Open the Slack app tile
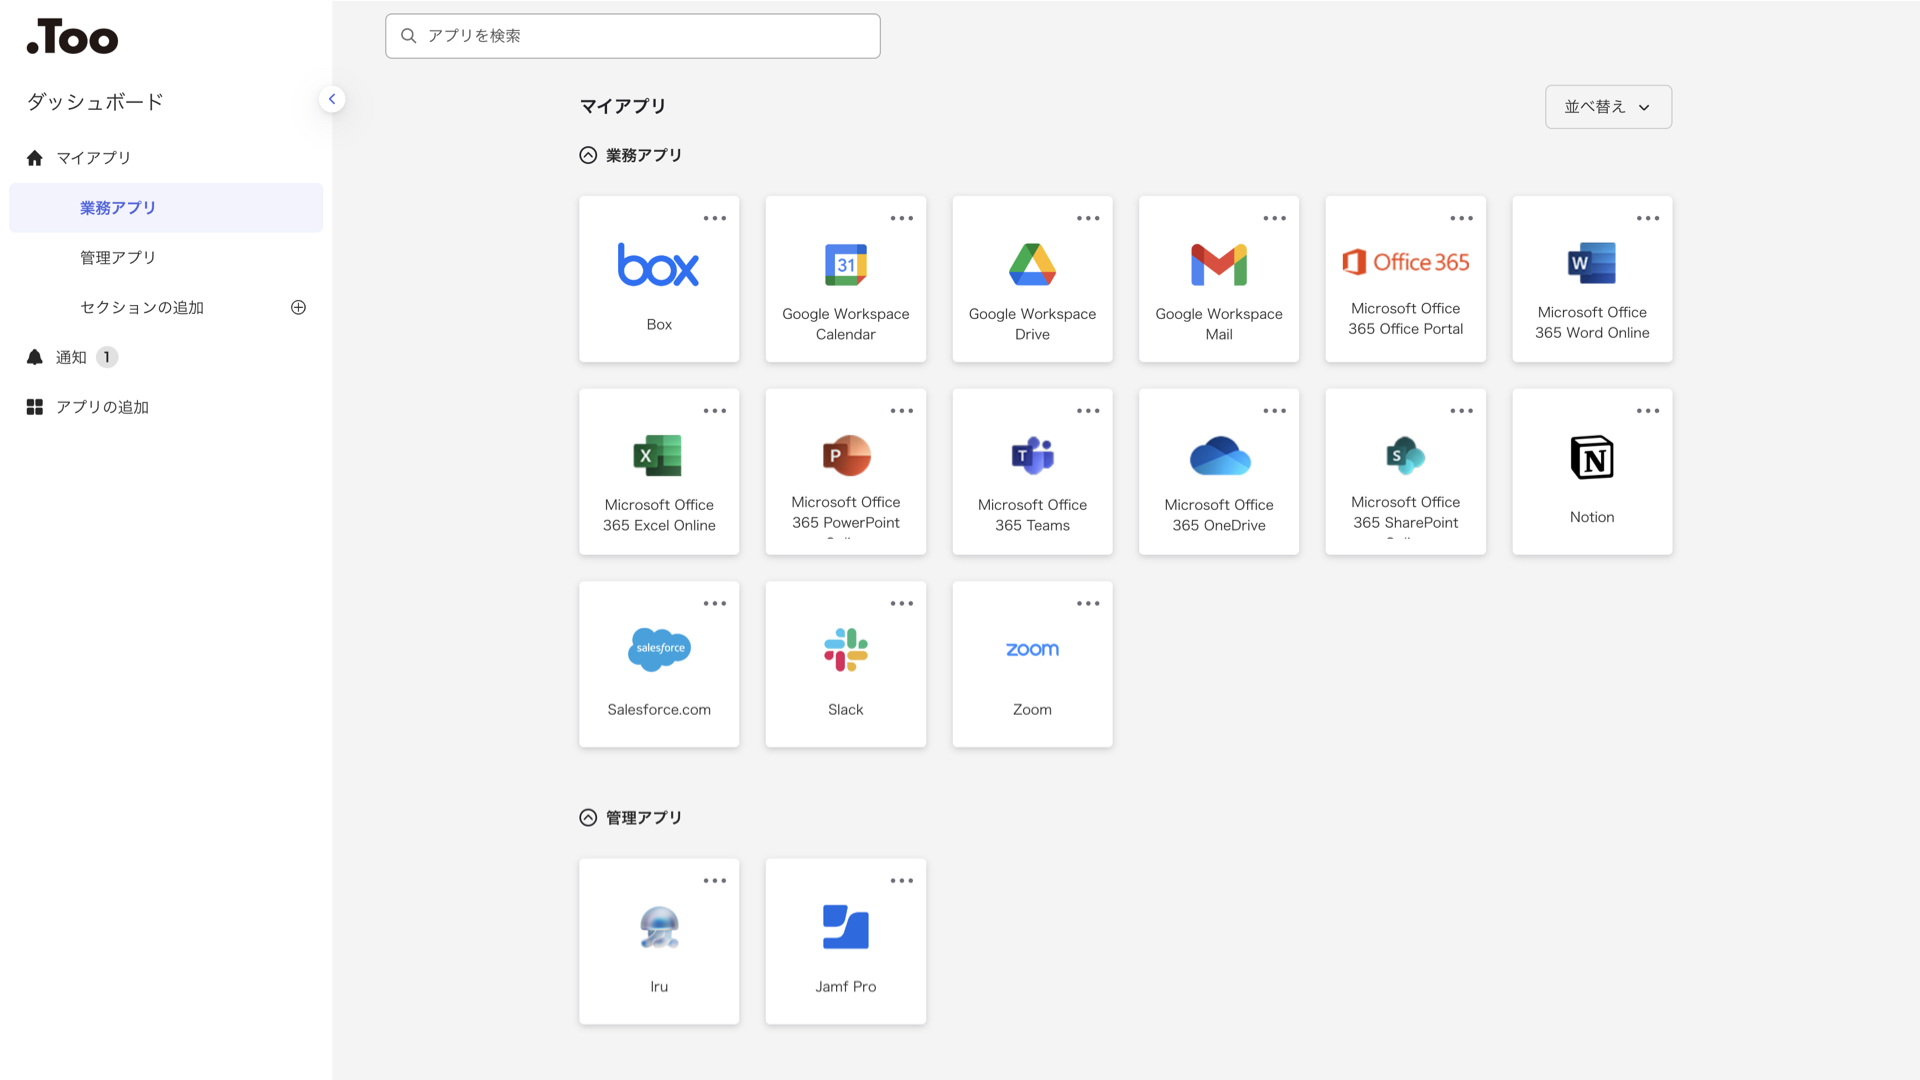This screenshot has width=1920, height=1080. (x=845, y=665)
